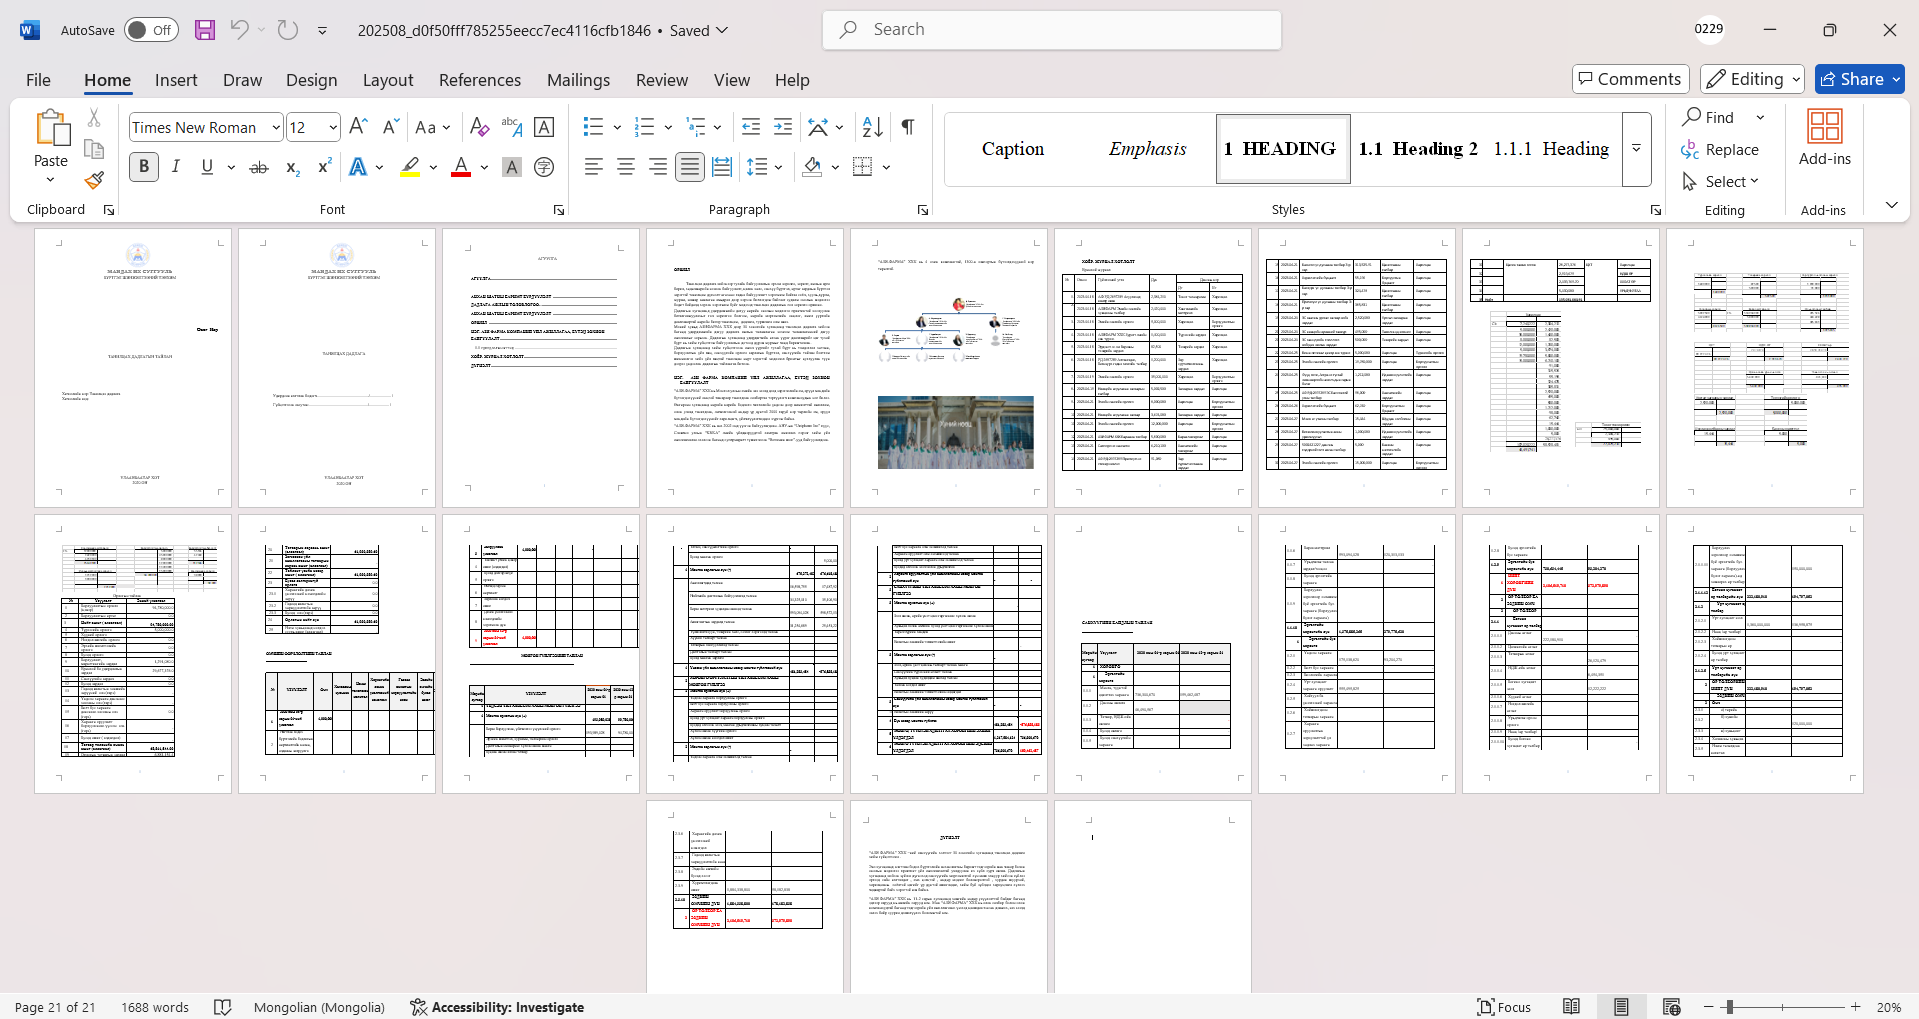Apply distributed alignment to the paragraph
Image resolution: width=1919 pixels, height=1019 pixels.
coord(722,167)
